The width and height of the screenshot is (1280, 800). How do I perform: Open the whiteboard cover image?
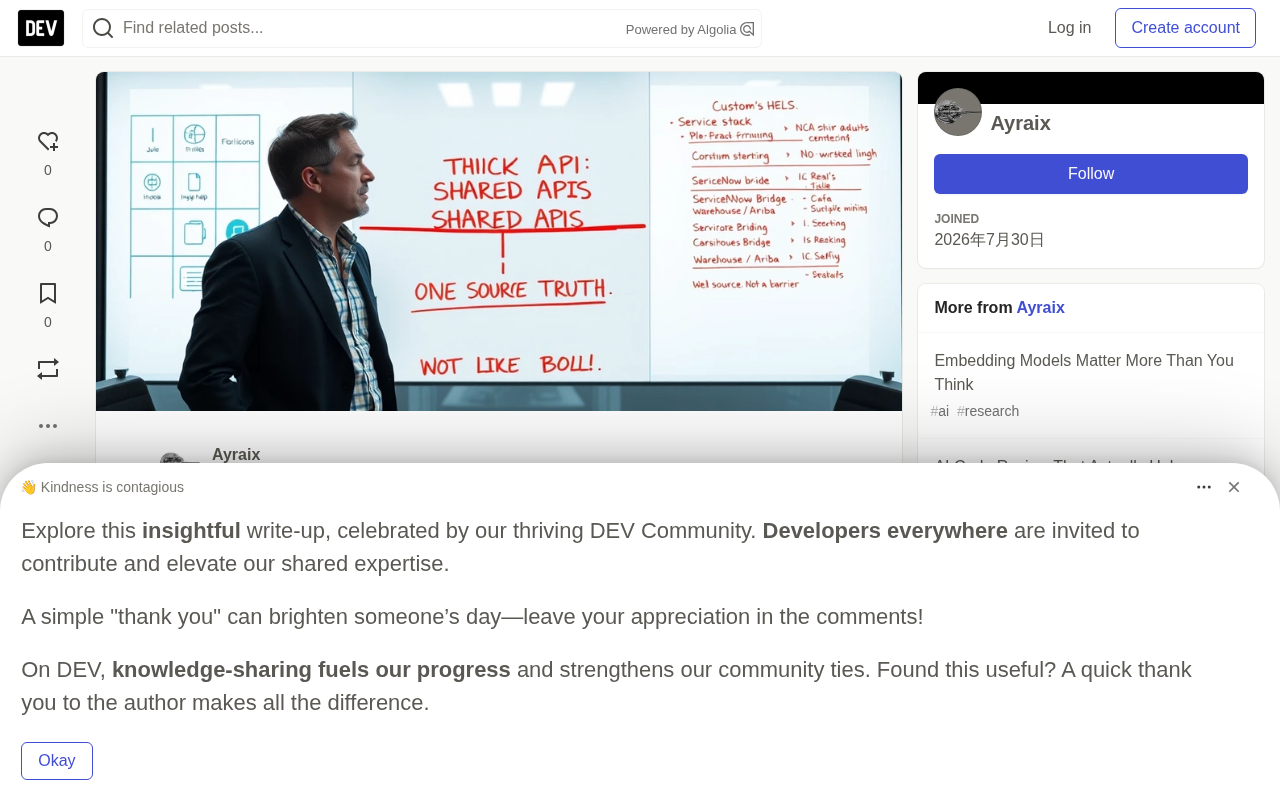click(x=499, y=241)
